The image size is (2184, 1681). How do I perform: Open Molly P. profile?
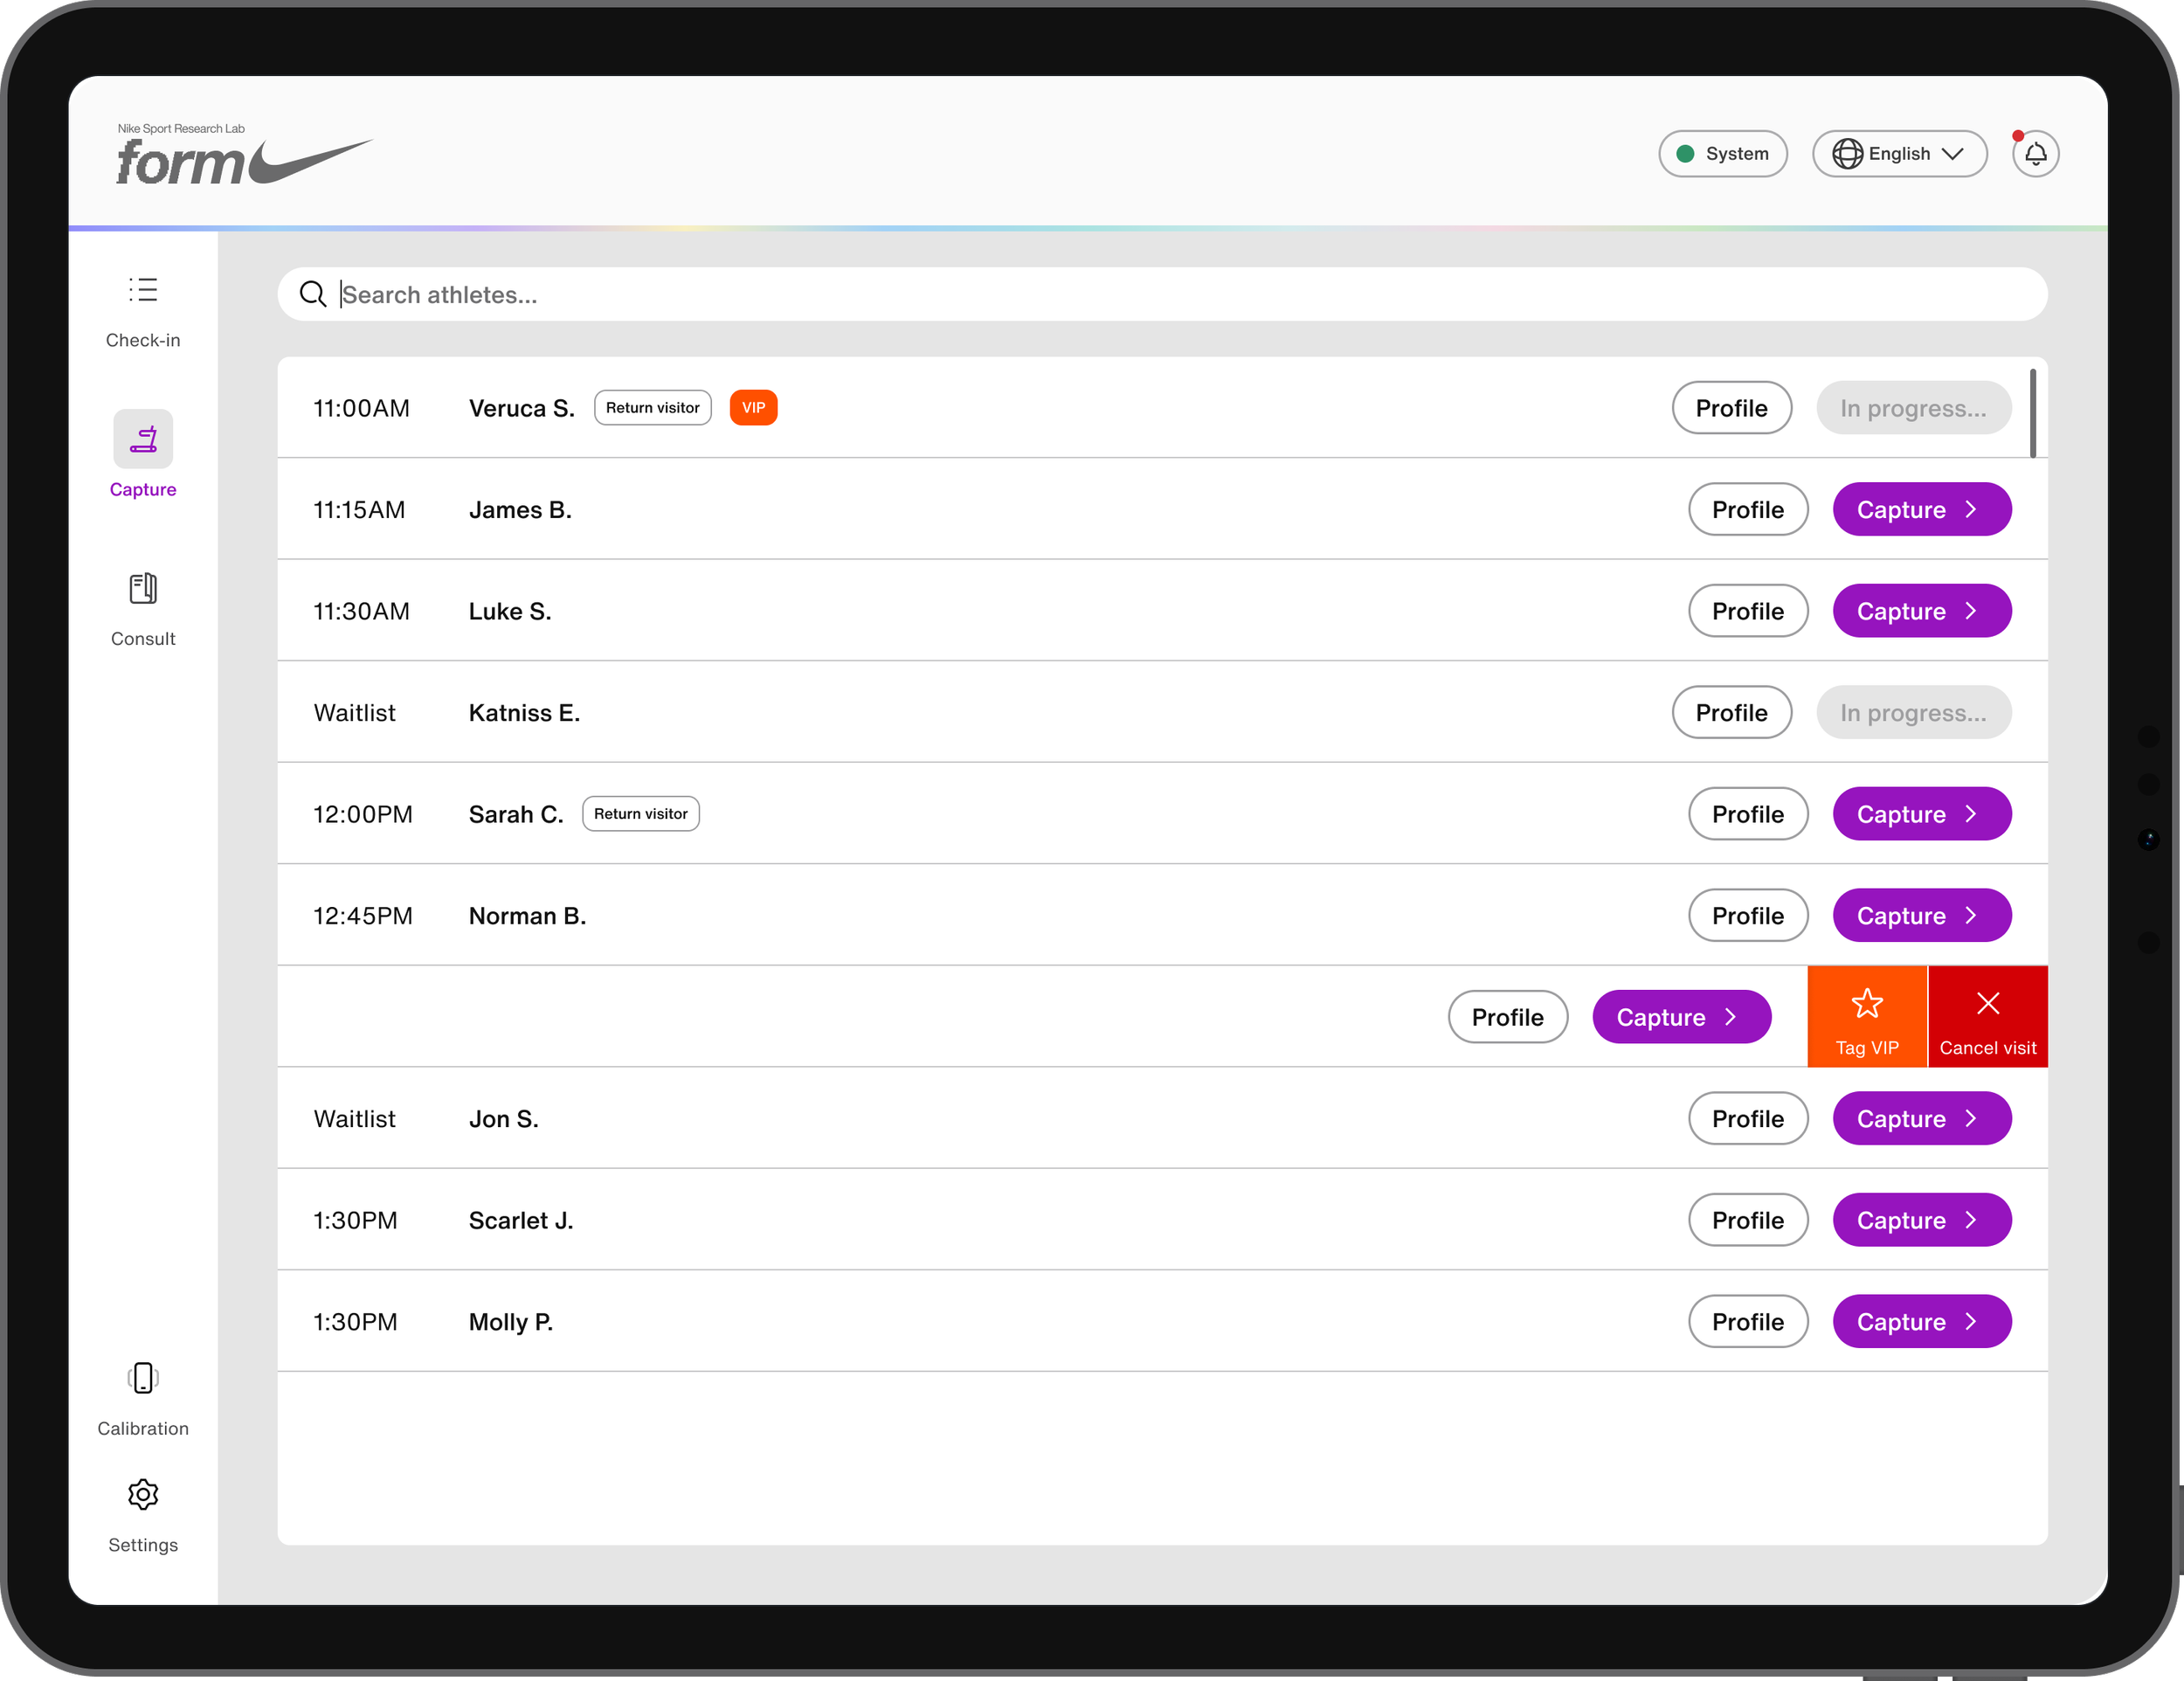[1747, 1322]
